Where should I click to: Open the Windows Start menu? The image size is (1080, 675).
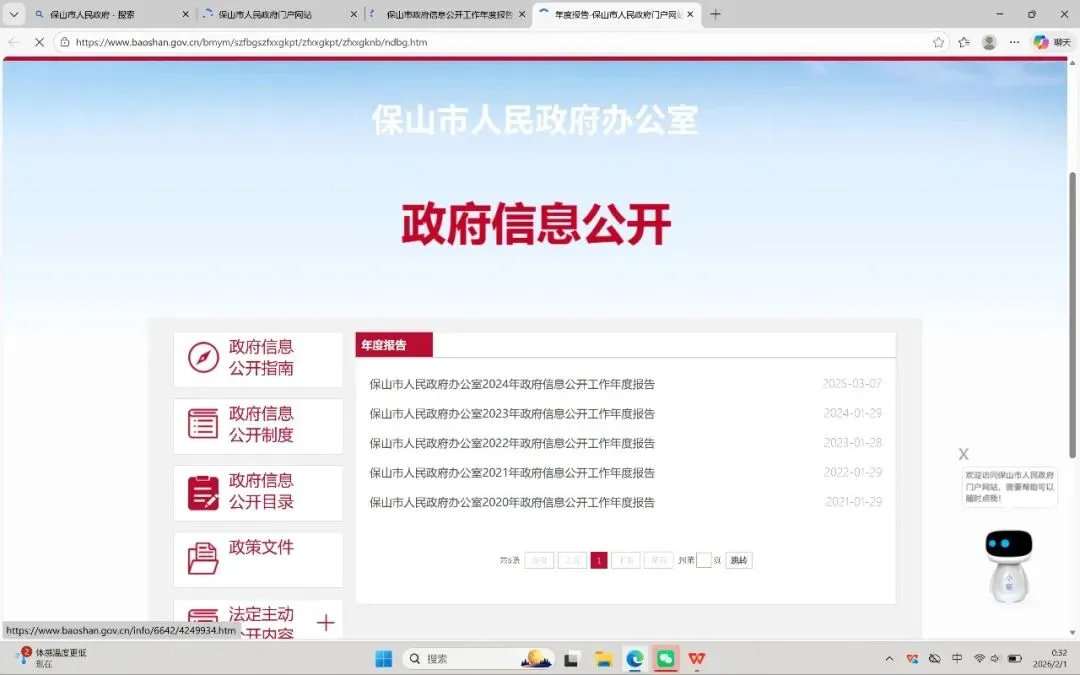click(384, 659)
